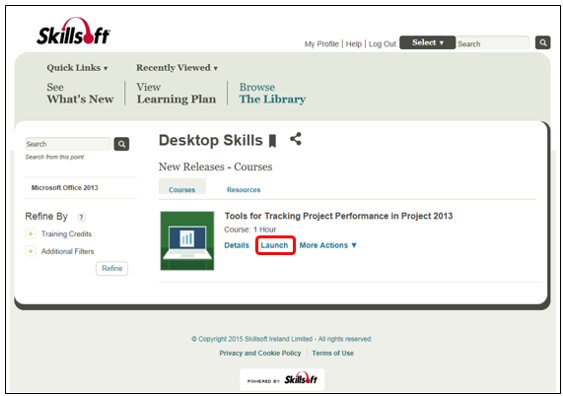Open Browse The Library
563x396 pixels.
click(273, 93)
